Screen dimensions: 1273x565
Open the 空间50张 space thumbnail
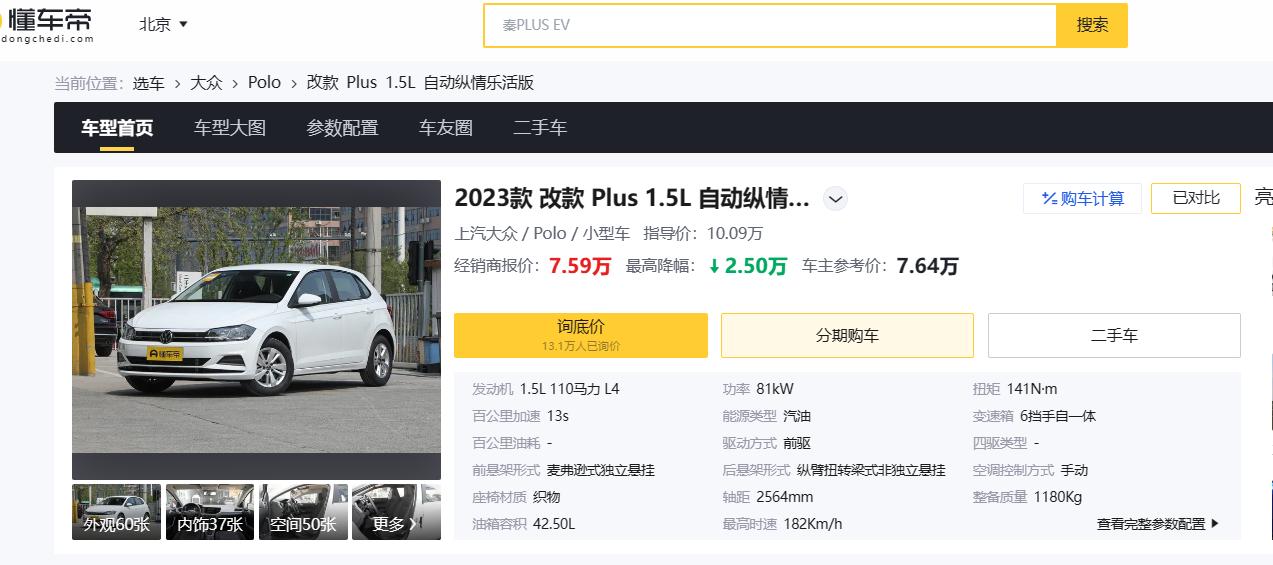303,512
